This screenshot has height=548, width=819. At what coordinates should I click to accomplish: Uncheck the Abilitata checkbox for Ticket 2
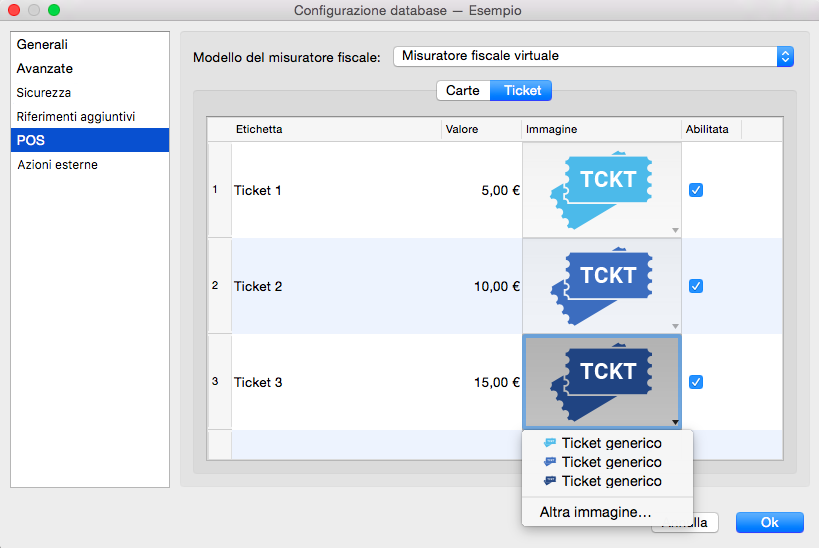pos(696,286)
